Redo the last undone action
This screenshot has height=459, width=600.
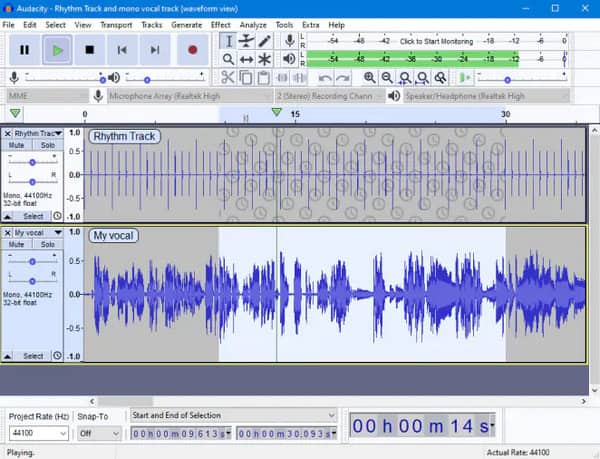click(x=343, y=78)
